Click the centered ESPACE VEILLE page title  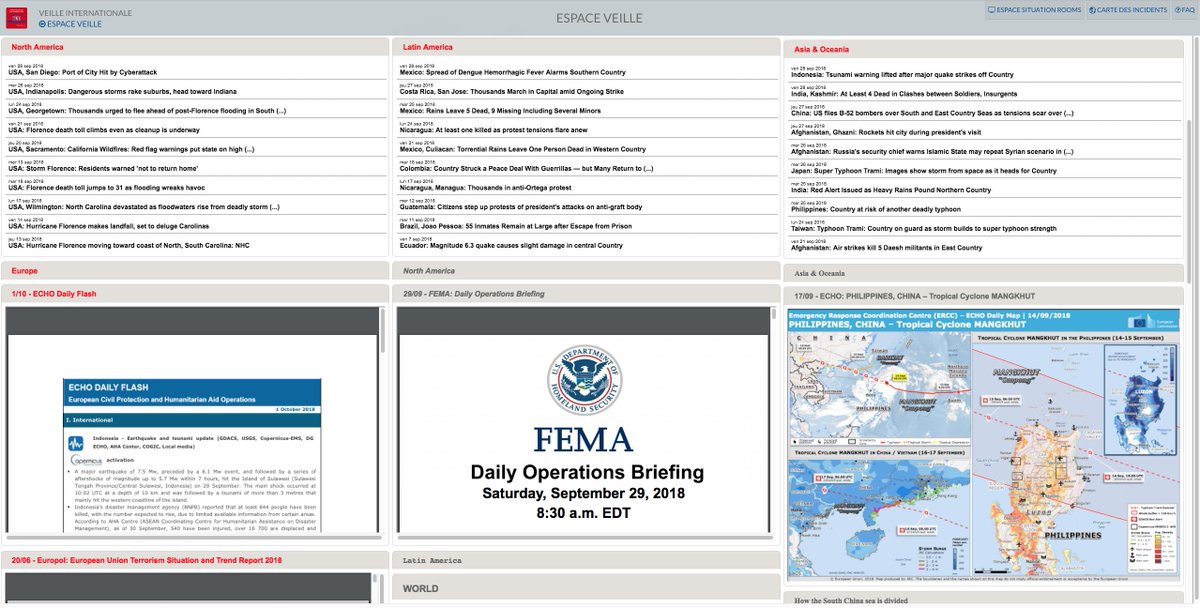pyautogui.click(x=599, y=18)
